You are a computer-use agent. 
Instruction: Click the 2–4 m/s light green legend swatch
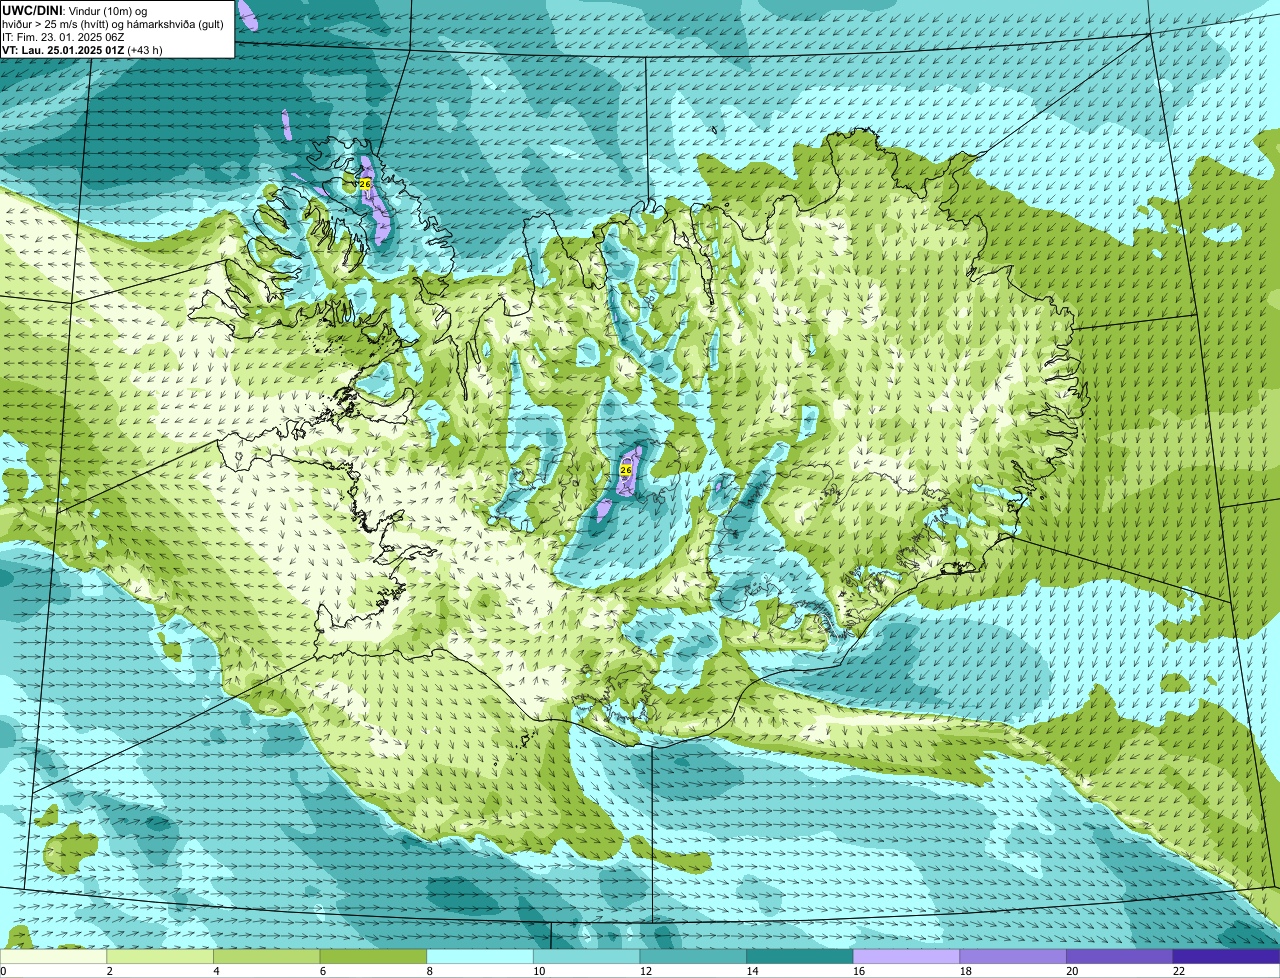click(x=160, y=956)
